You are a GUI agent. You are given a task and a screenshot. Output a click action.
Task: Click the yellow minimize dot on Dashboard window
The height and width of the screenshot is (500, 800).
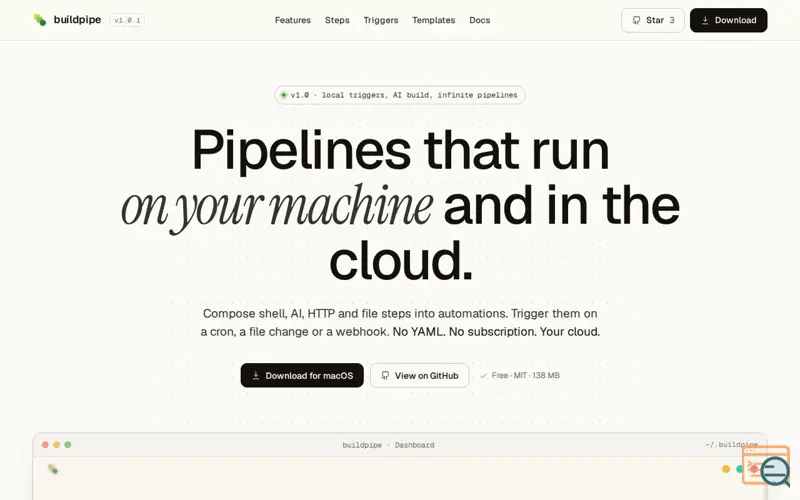[57, 445]
